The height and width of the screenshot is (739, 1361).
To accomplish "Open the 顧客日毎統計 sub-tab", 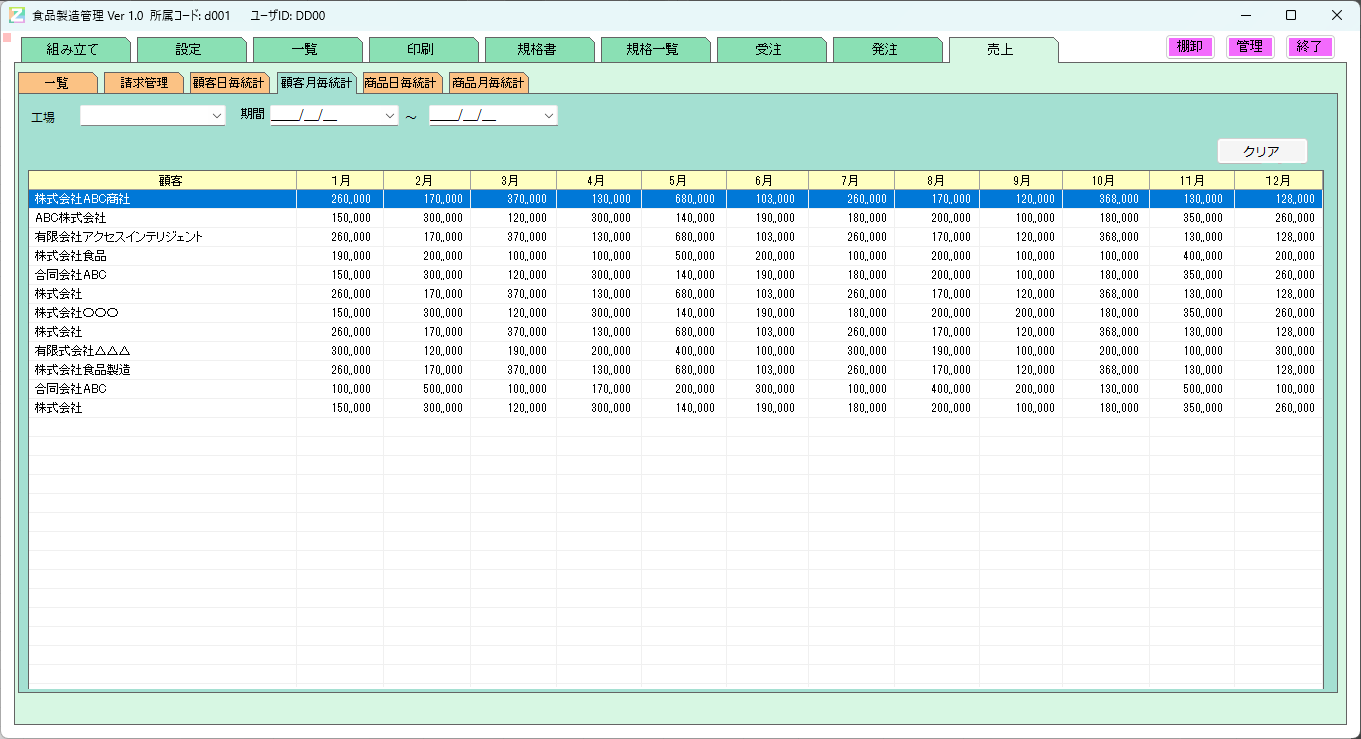I will click(229, 83).
